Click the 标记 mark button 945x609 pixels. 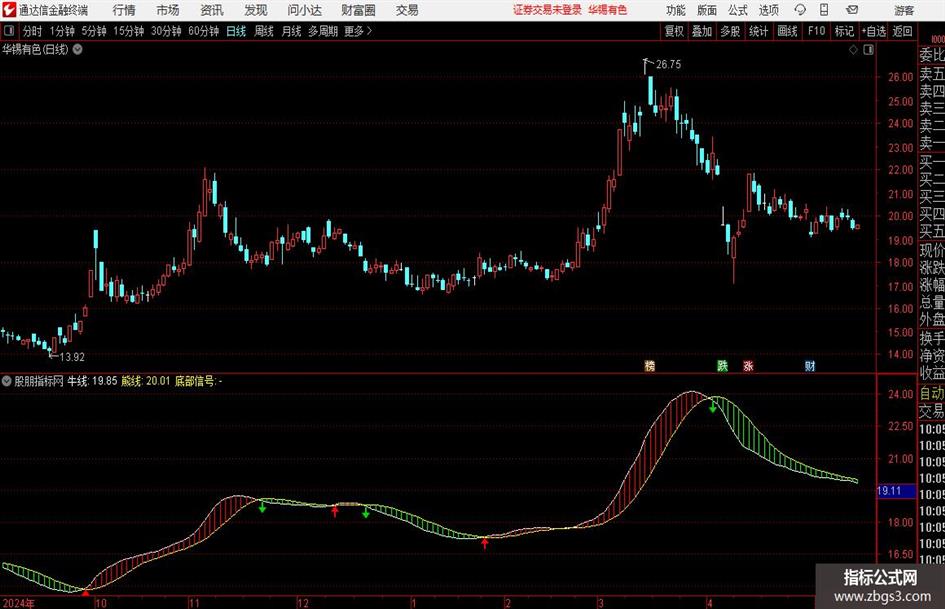[x=844, y=31]
